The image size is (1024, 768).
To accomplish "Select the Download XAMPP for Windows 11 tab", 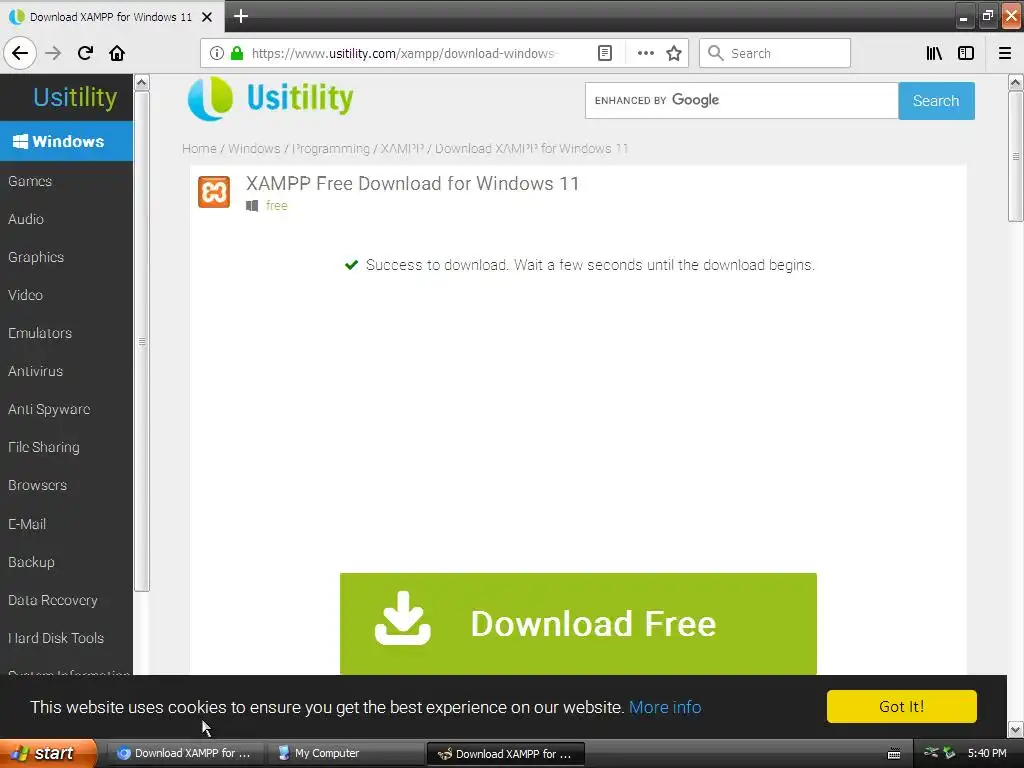I will click(x=111, y=17).
